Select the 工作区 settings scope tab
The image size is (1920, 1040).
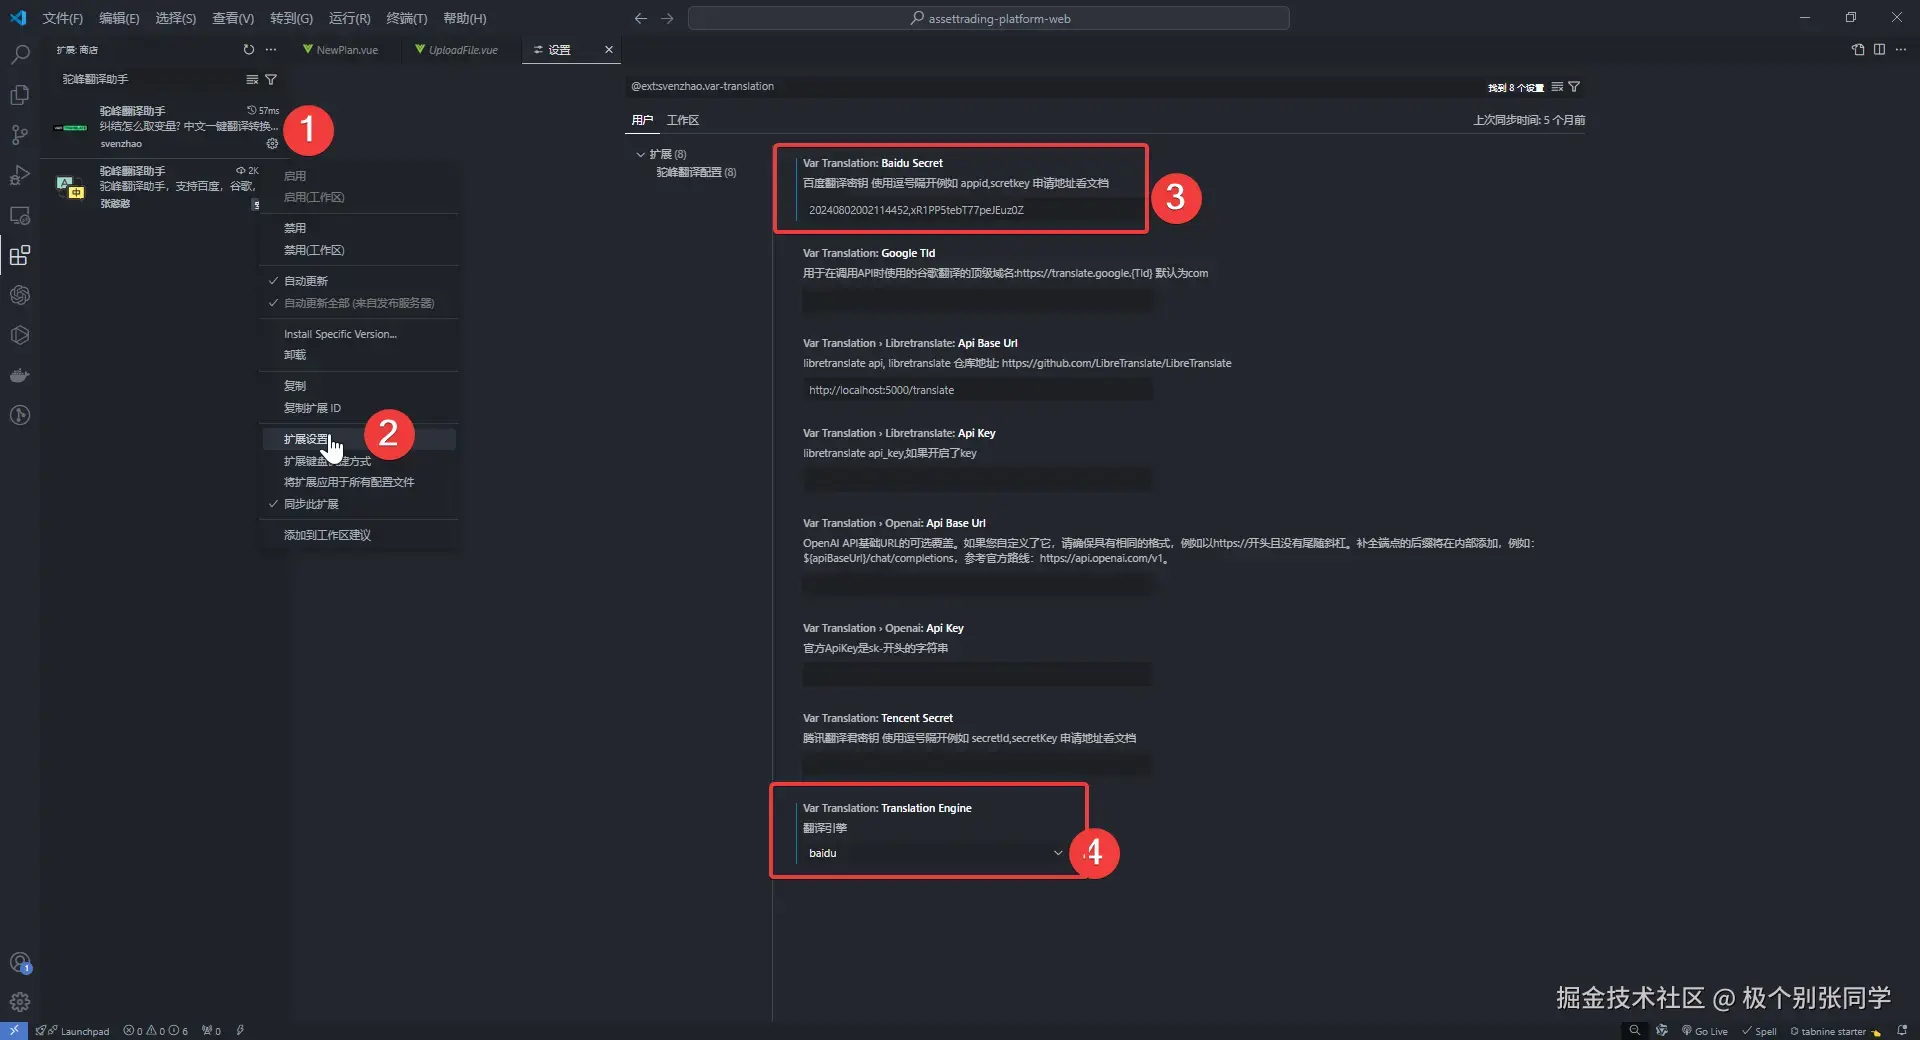683,120
